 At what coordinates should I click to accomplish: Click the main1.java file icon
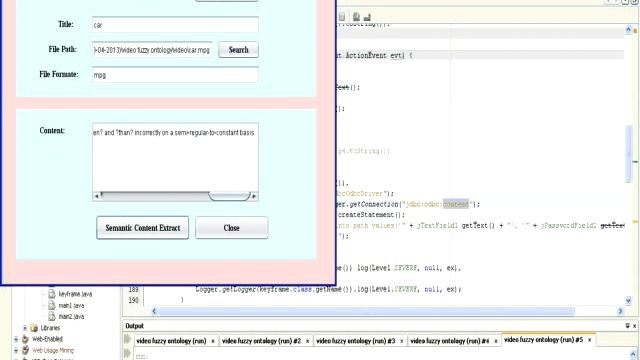(x=52, y=305)
